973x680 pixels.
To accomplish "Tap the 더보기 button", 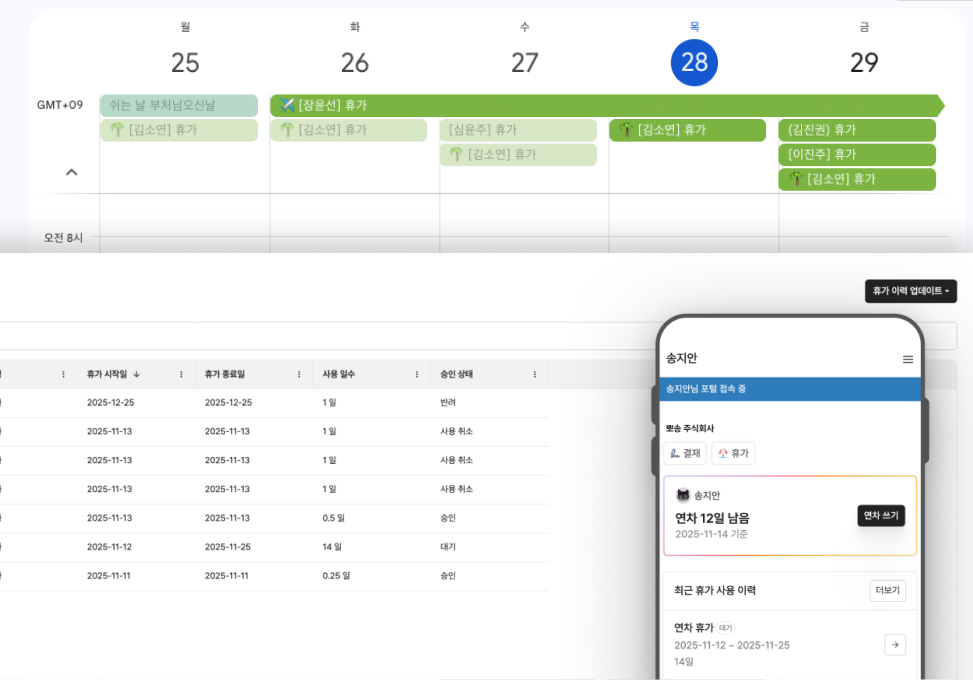I will point(887,590).
